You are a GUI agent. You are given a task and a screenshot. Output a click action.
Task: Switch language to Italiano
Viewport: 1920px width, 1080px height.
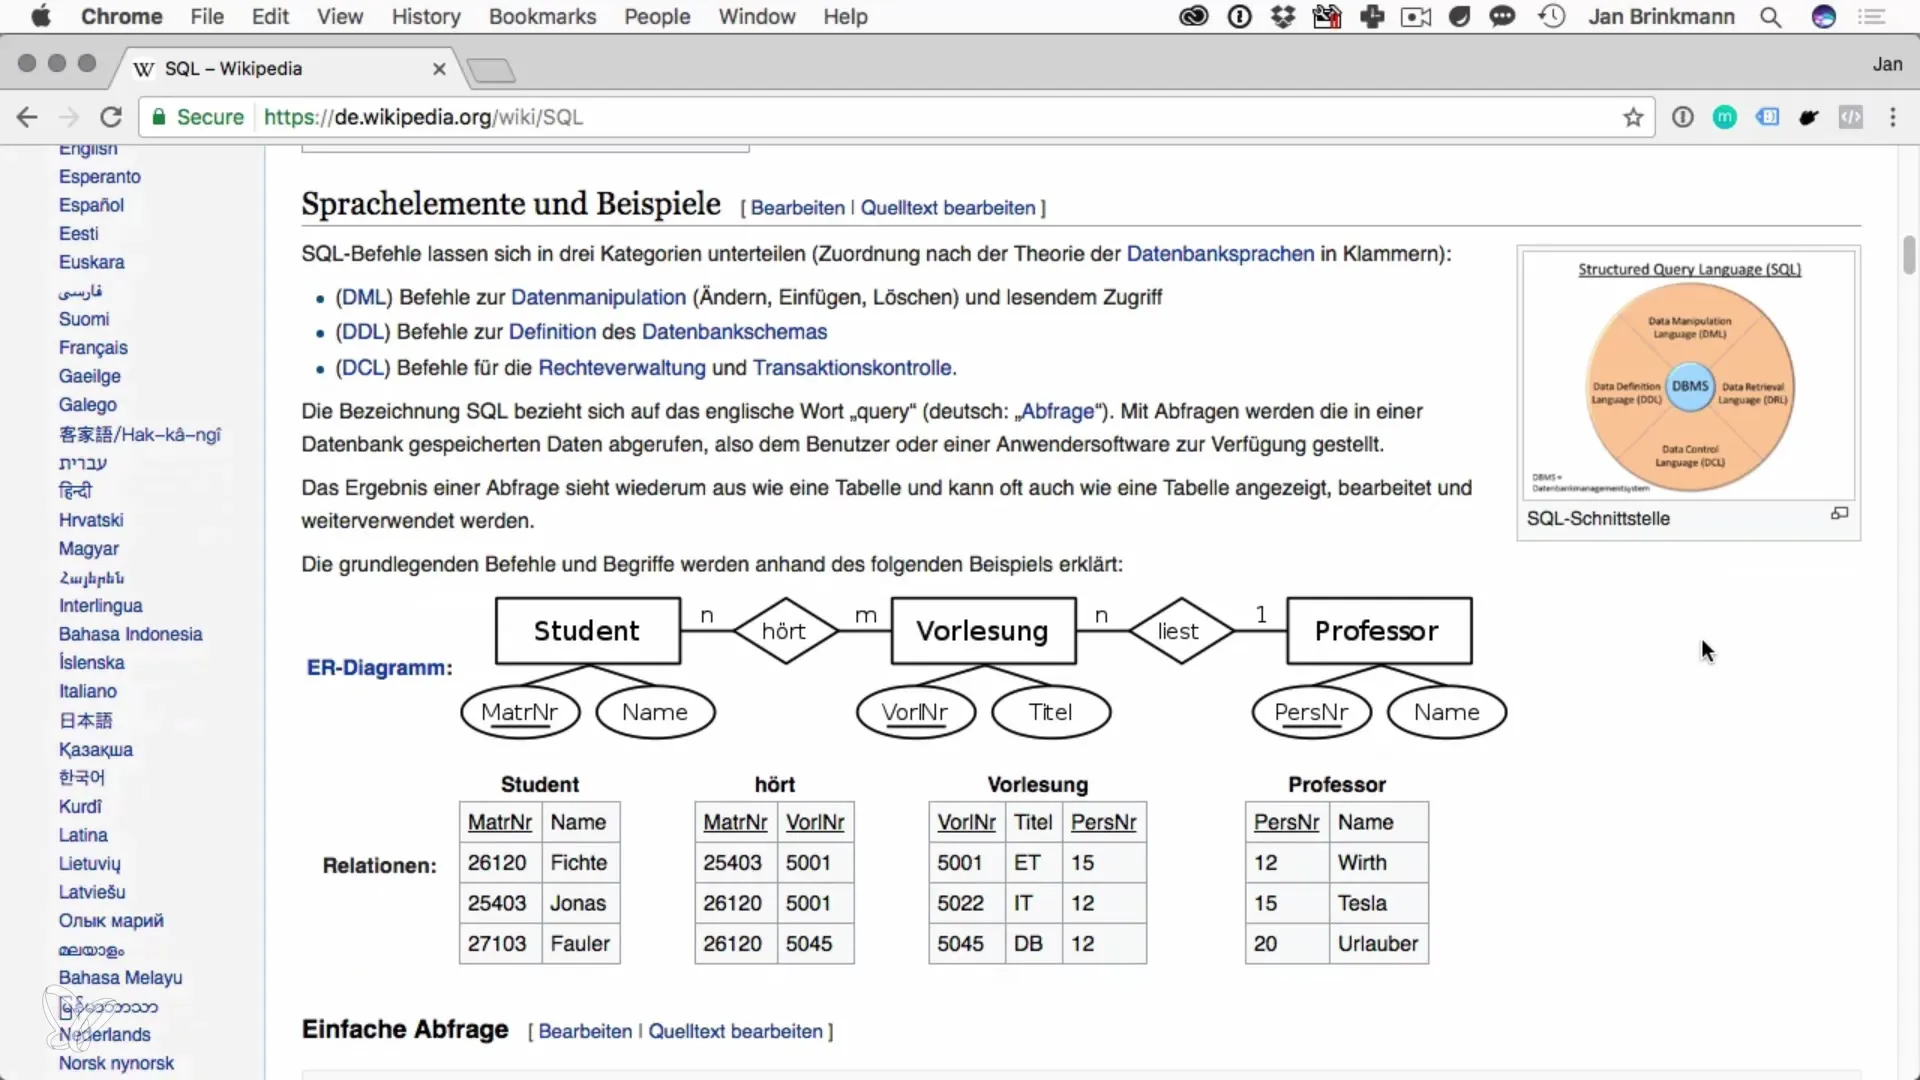(x=88, y=691)
